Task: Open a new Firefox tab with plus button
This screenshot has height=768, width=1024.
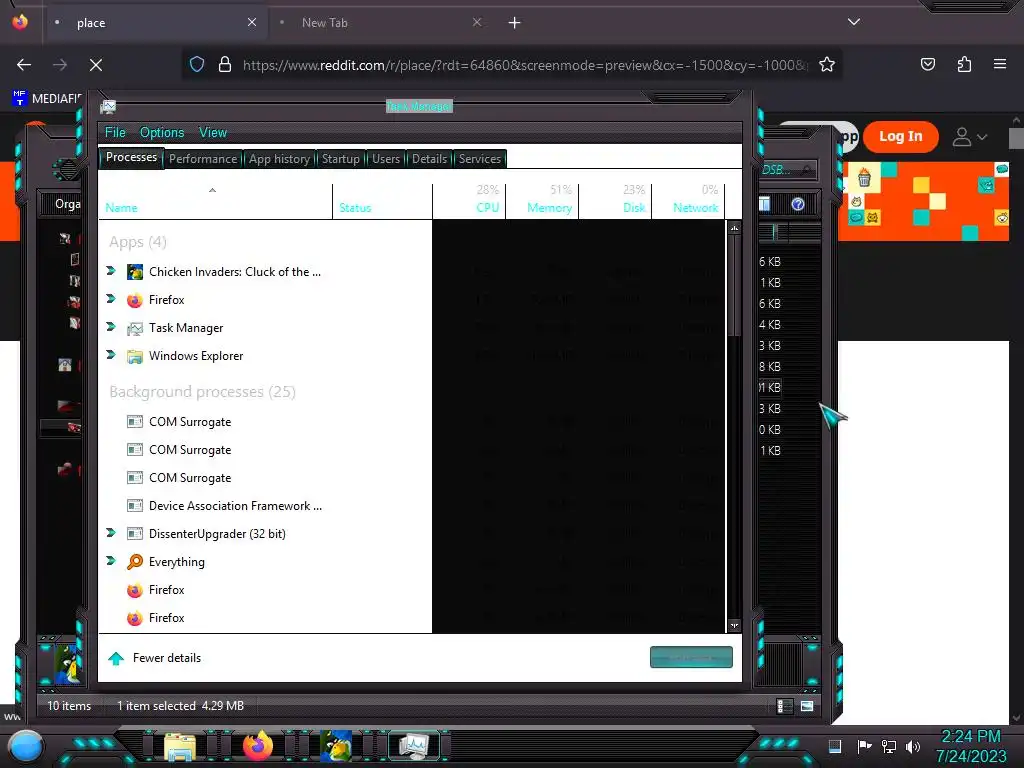Action: pyautogui.click(x=515, y=23)
